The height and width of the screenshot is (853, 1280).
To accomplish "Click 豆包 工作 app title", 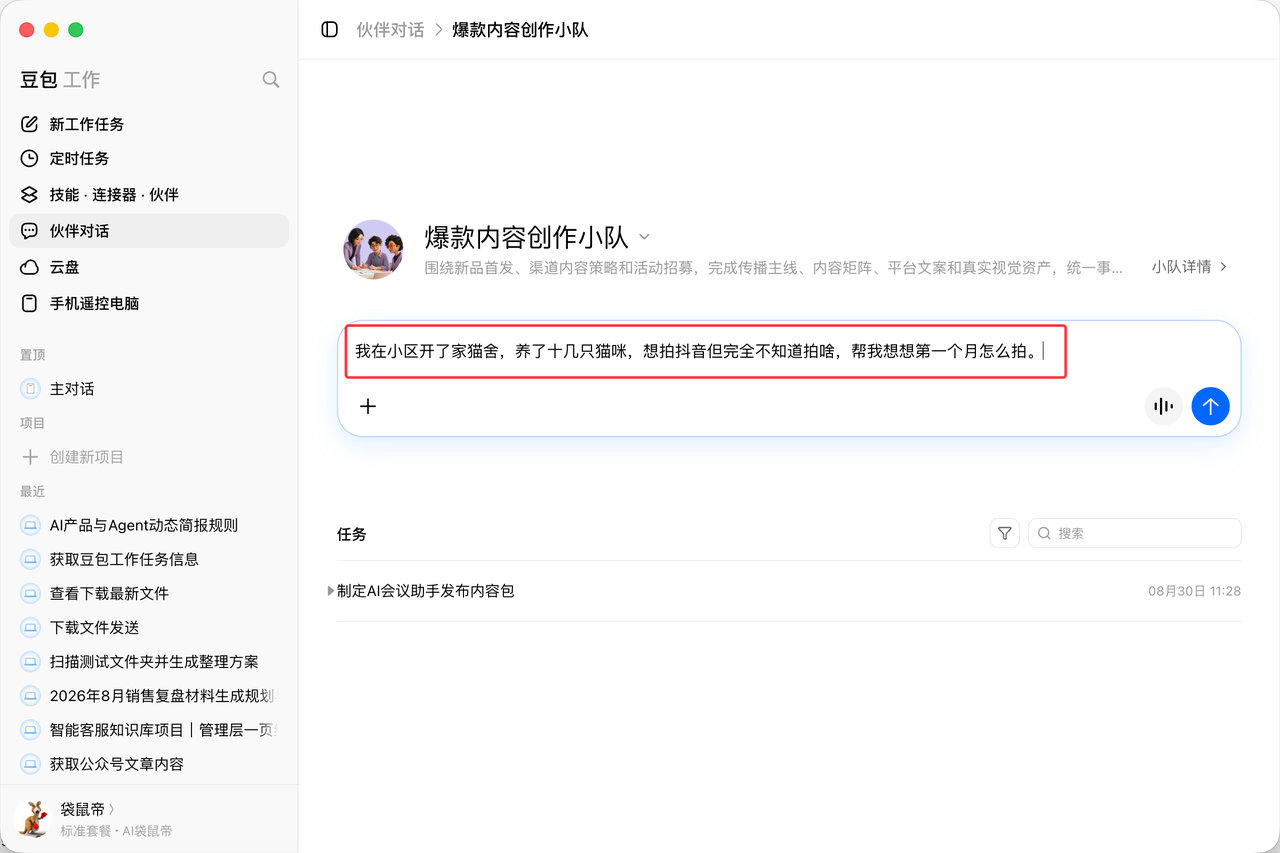I will [x=60, y=80].
